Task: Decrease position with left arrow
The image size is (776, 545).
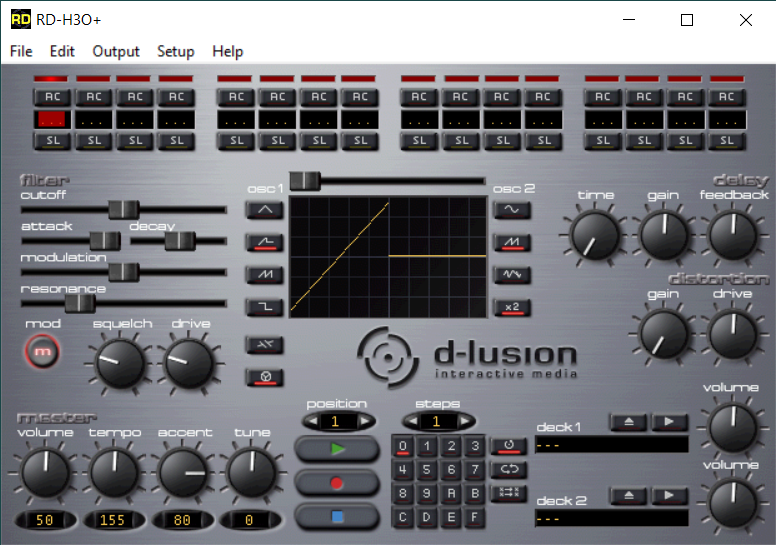Action: pyautogui.click(x=311, y=421)
